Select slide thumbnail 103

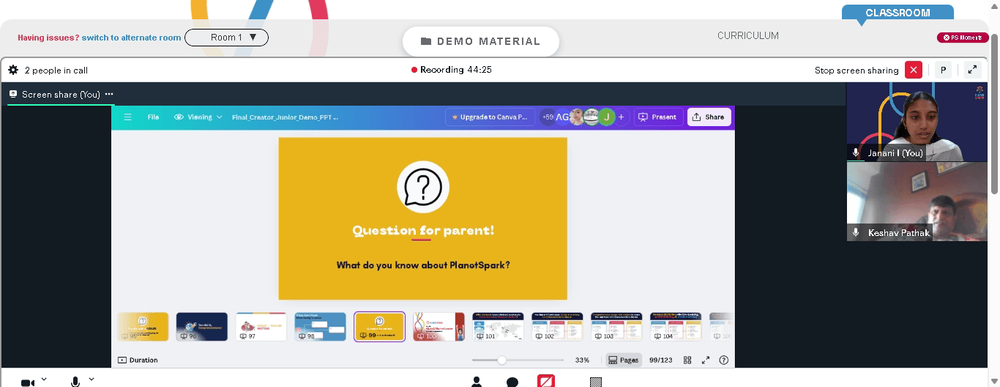617,326
